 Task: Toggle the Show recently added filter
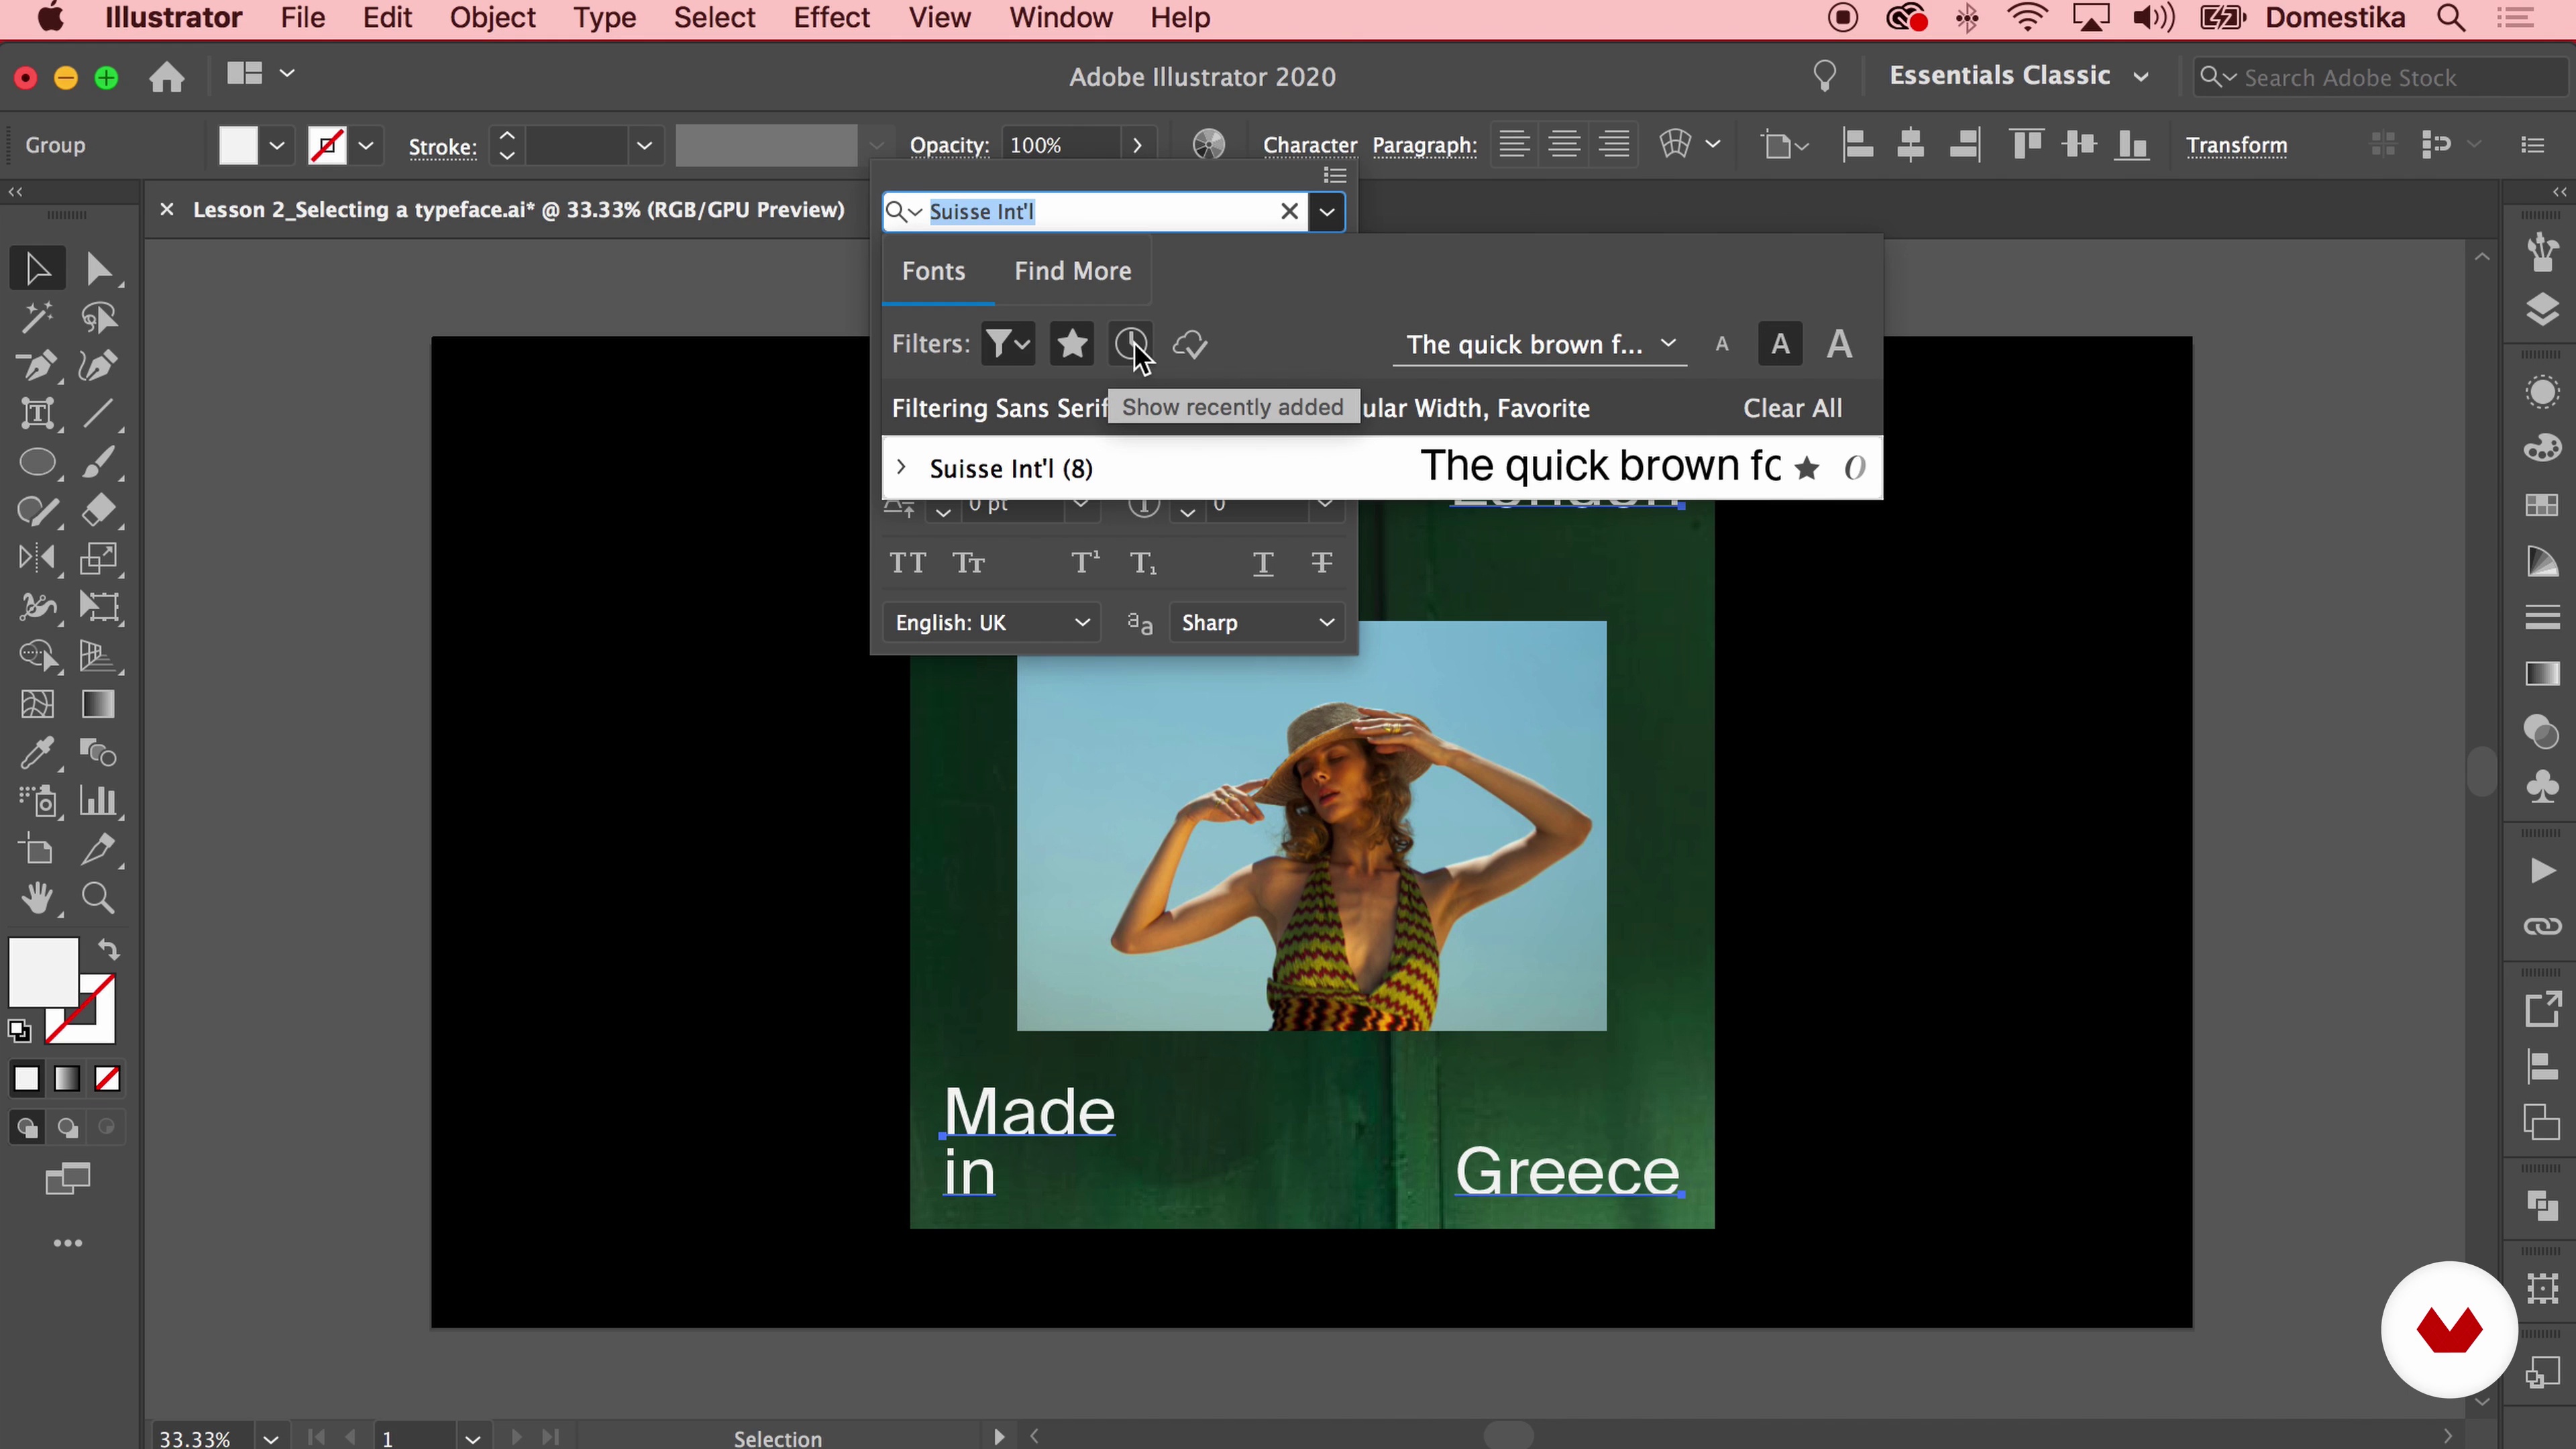[x=1130, y=344]
